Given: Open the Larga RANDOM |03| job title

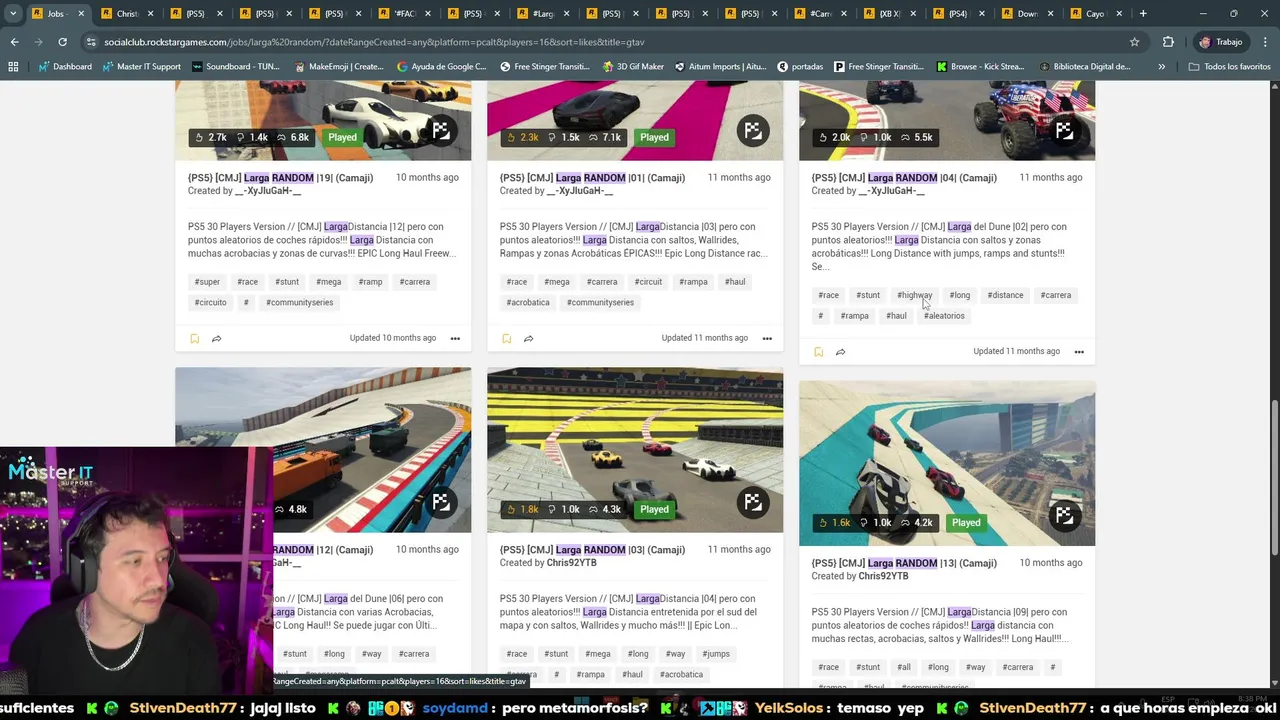Looking at the screenshot, I should click(x=592, y=550).
